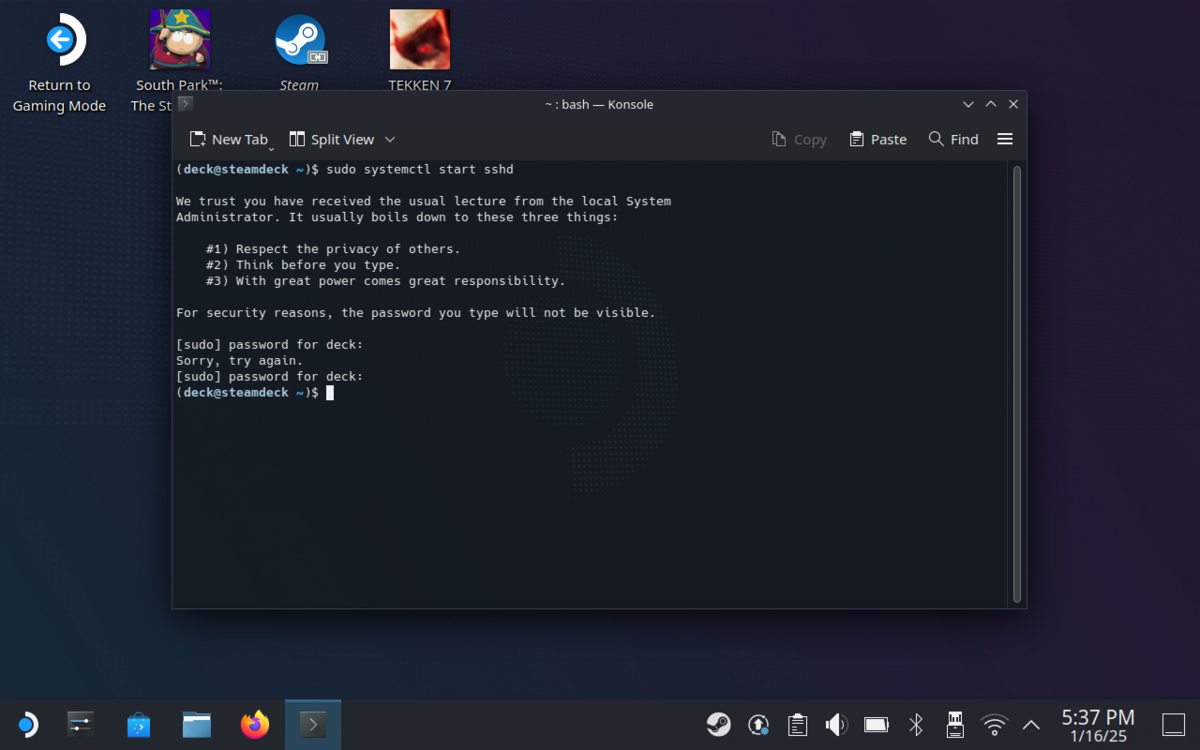Click the Konsole terminal scrollbar
This screenshot has height=750, width=1200.
[1017, 384]
